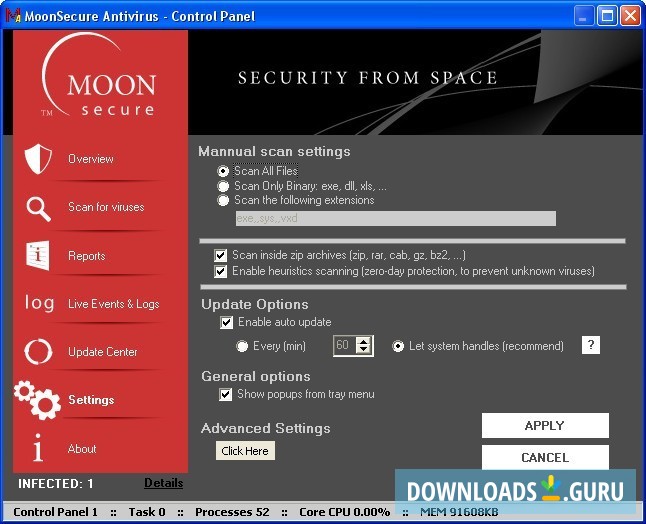Close the MoonSecure Control Panel window
This screenshot has height=524, width=646.
631,16
